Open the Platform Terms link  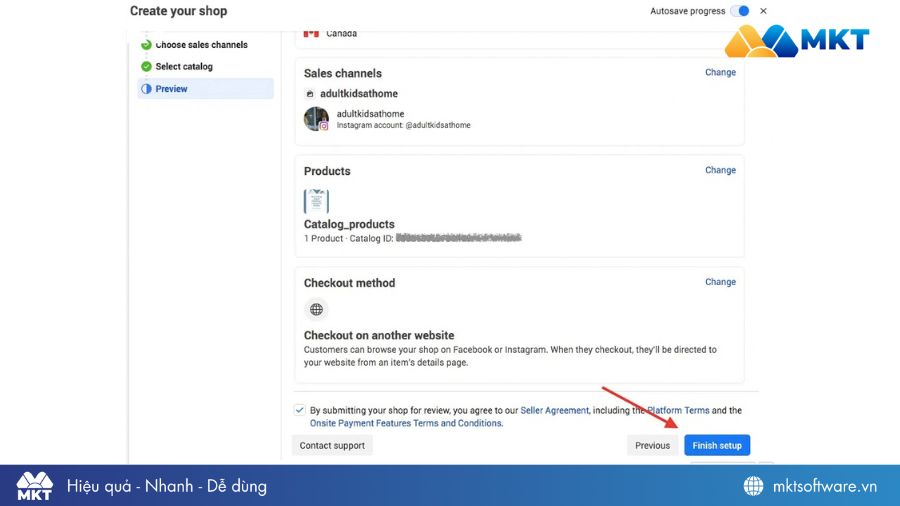(x=678, y=410)
